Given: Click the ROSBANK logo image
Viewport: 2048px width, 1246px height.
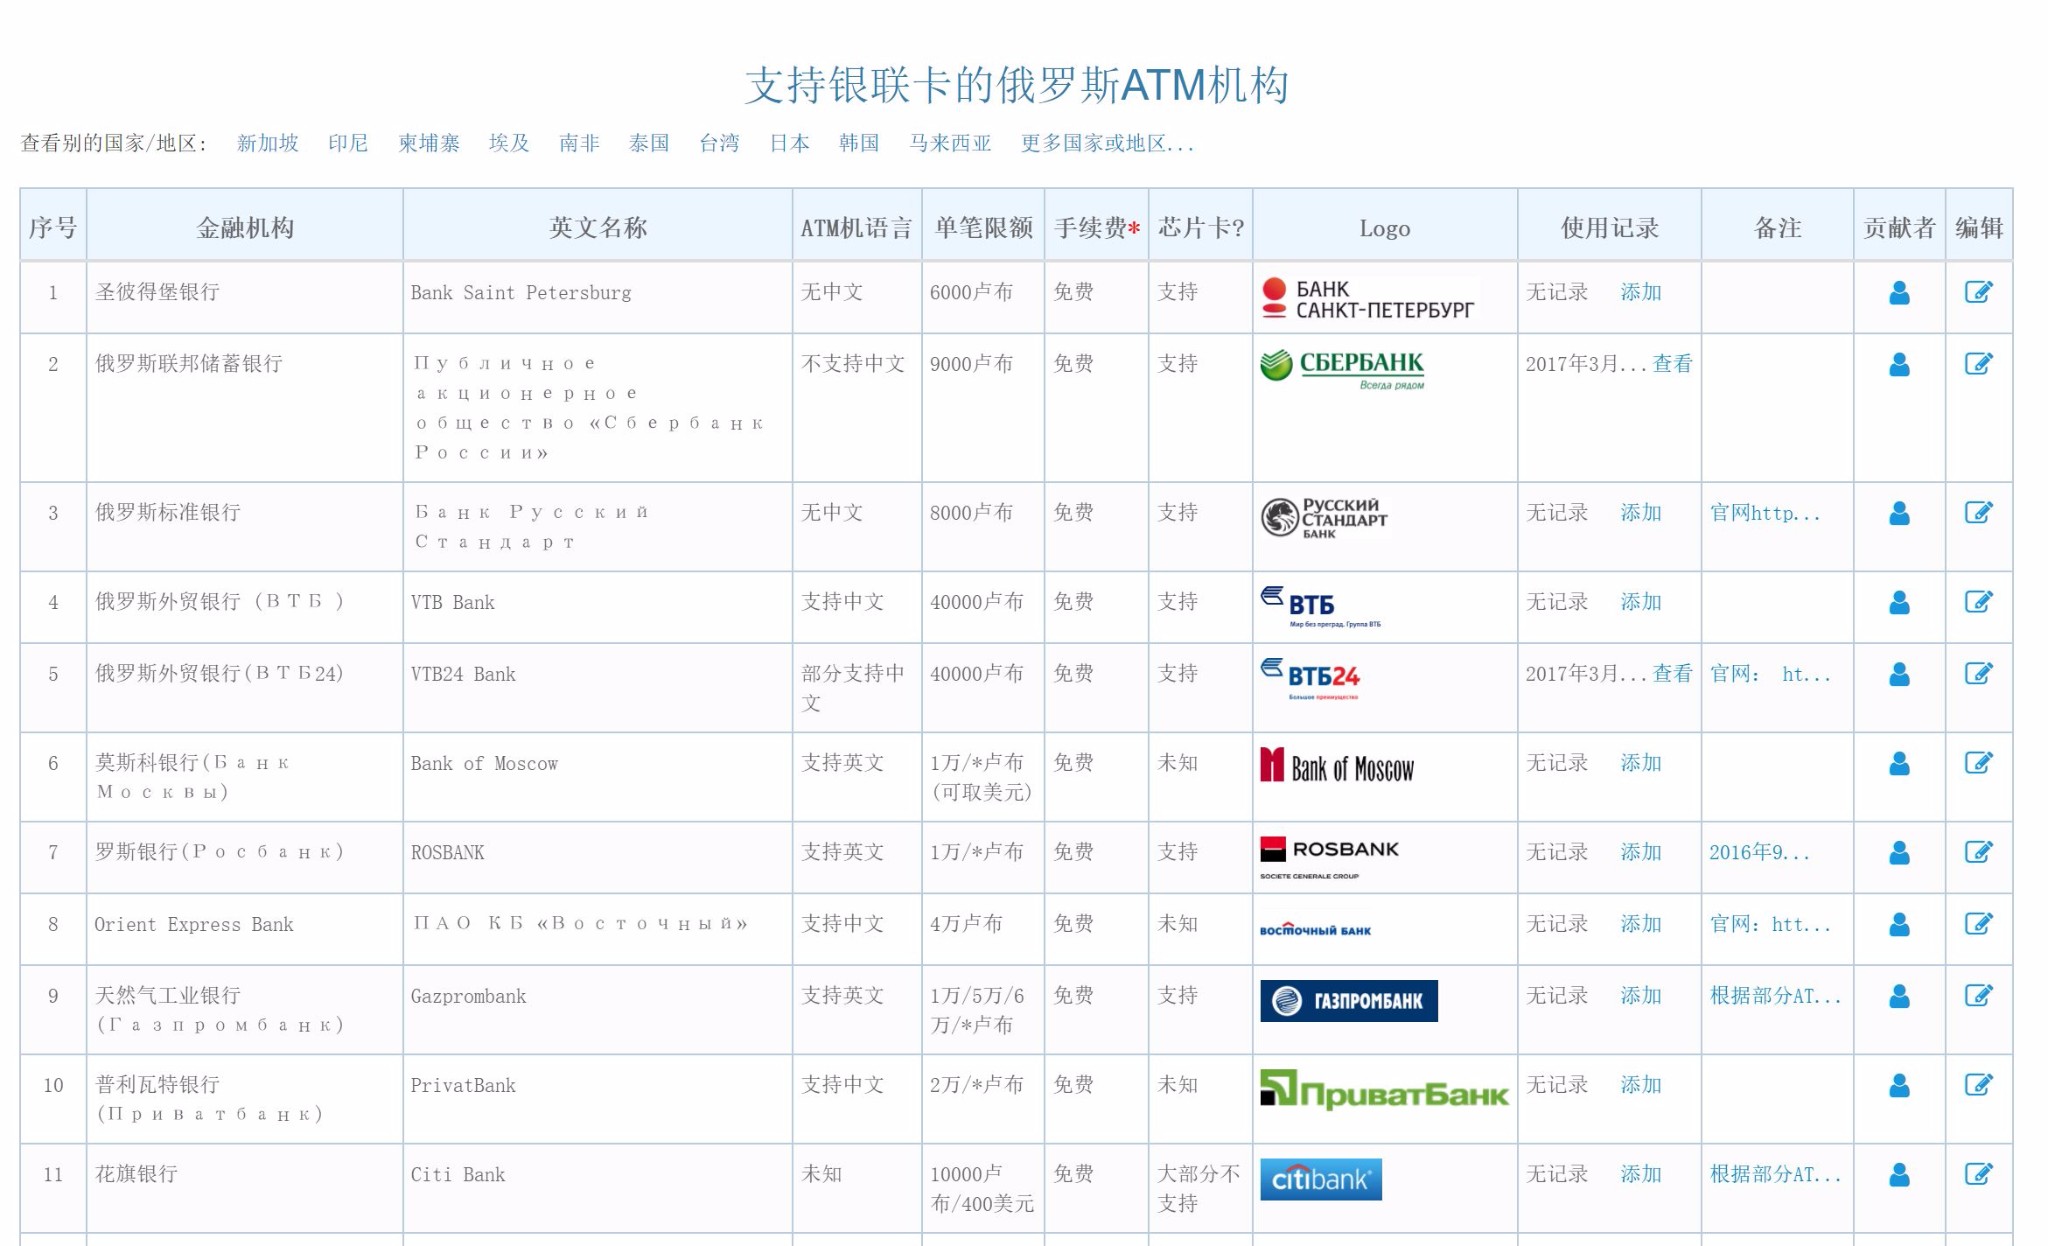Looking at the screenshot, I should 1329,858.
